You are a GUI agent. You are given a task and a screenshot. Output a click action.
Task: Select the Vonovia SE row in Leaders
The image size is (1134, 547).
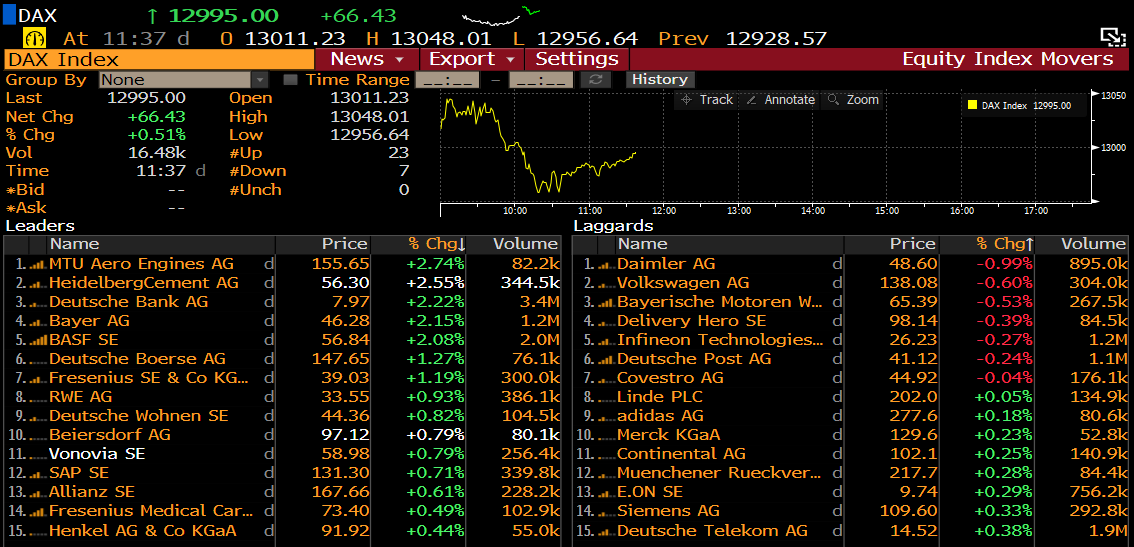pyautogui.click(x=282, y=454)
